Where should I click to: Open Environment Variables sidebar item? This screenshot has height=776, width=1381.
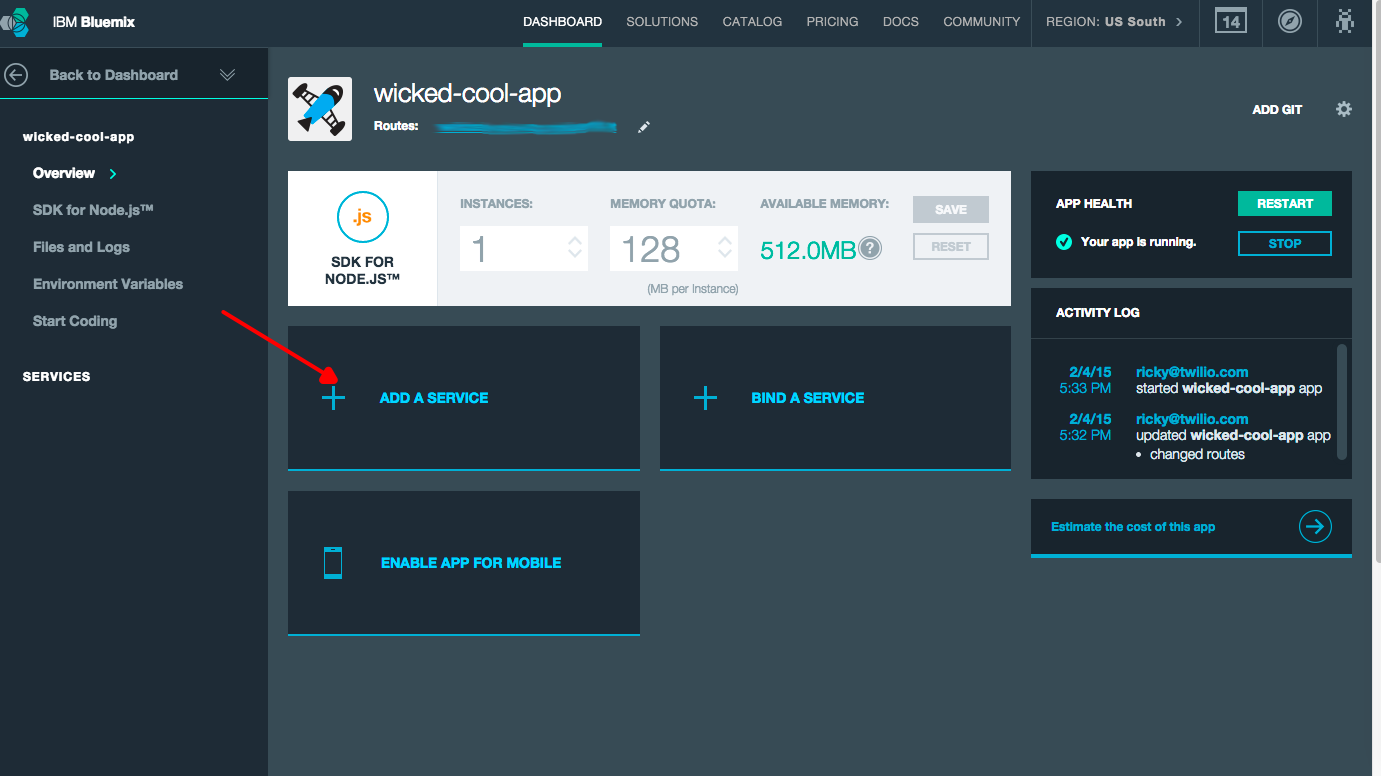(108, 284)
